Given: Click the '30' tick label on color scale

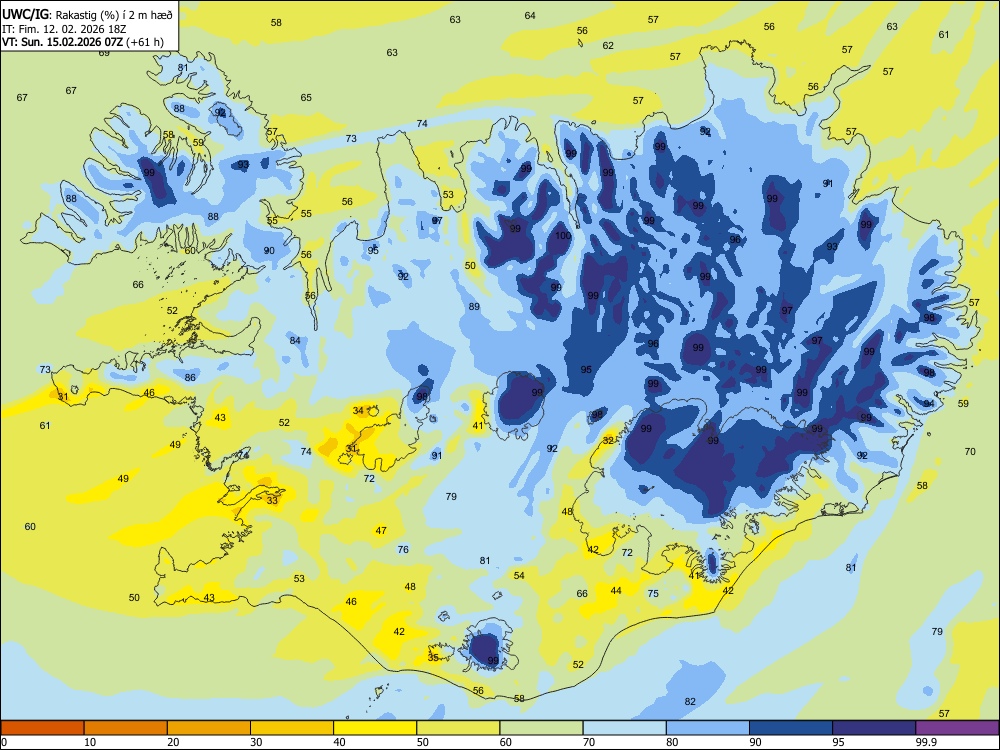Looking at the screenshot, I should (x=256, y=742).
